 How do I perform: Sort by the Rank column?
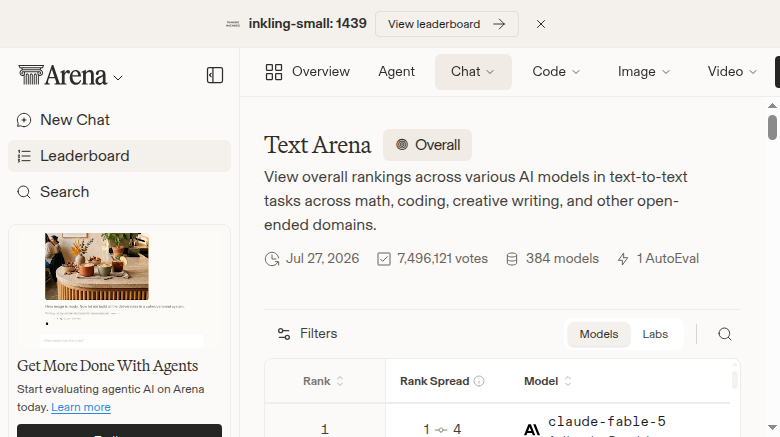(323, 381)
